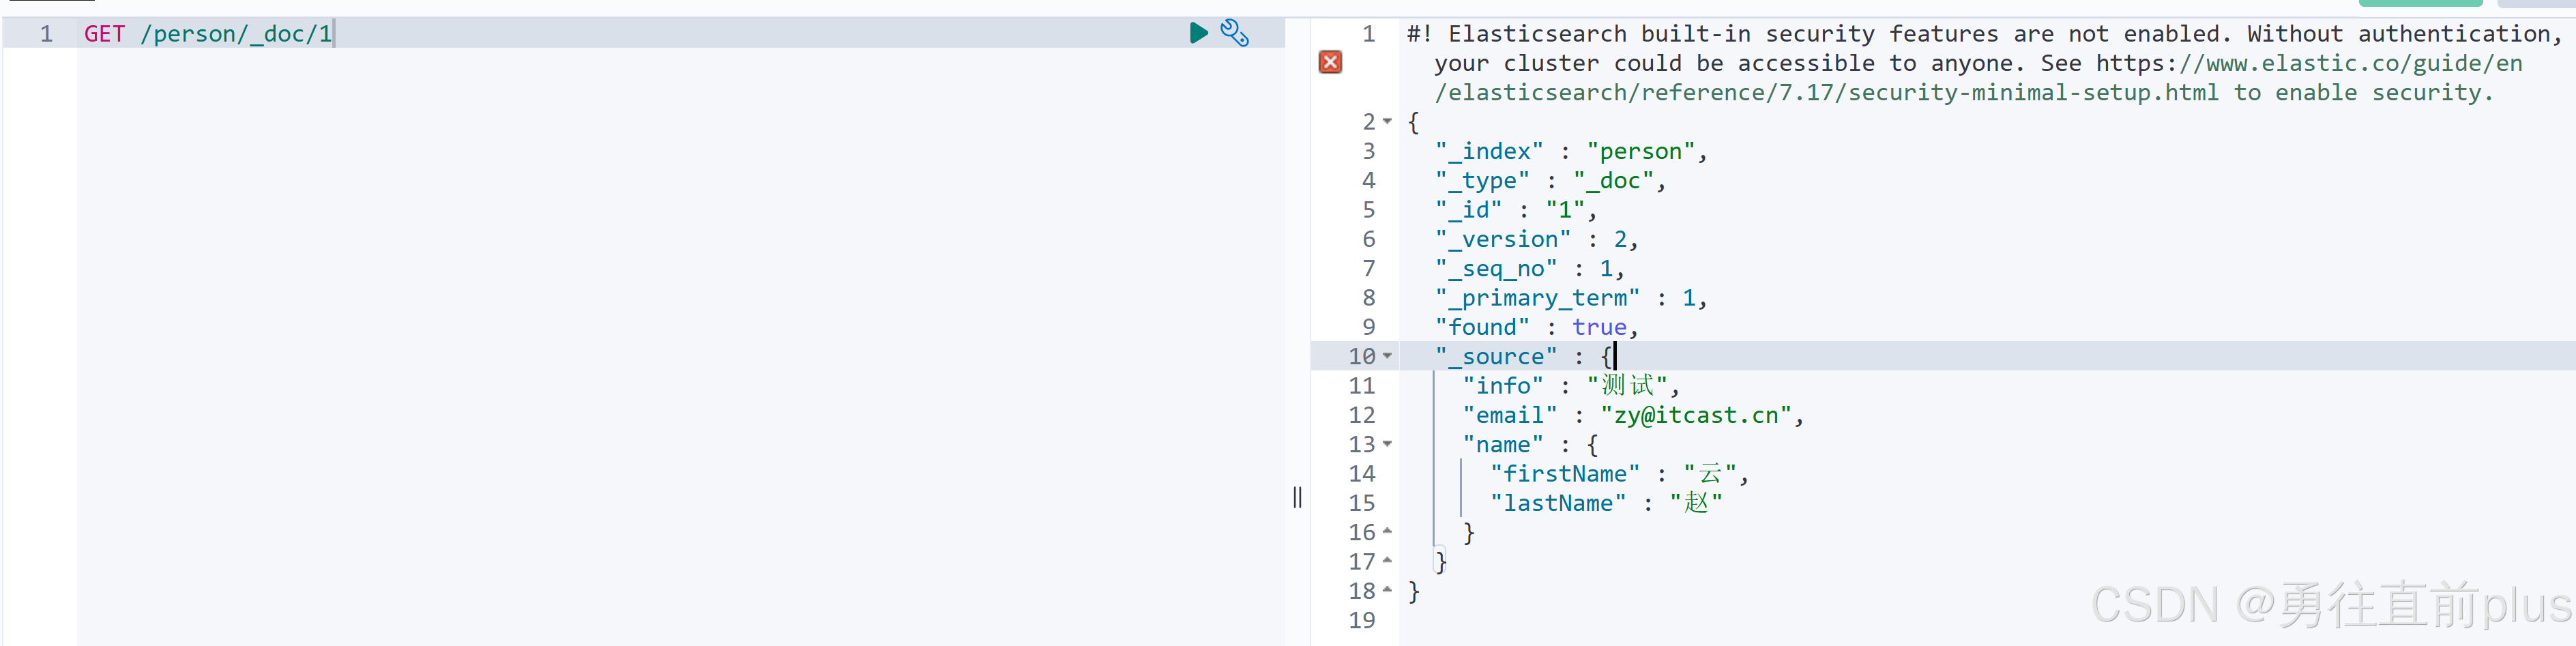Click line number 1 in request editor

click(x=46, y=34)
